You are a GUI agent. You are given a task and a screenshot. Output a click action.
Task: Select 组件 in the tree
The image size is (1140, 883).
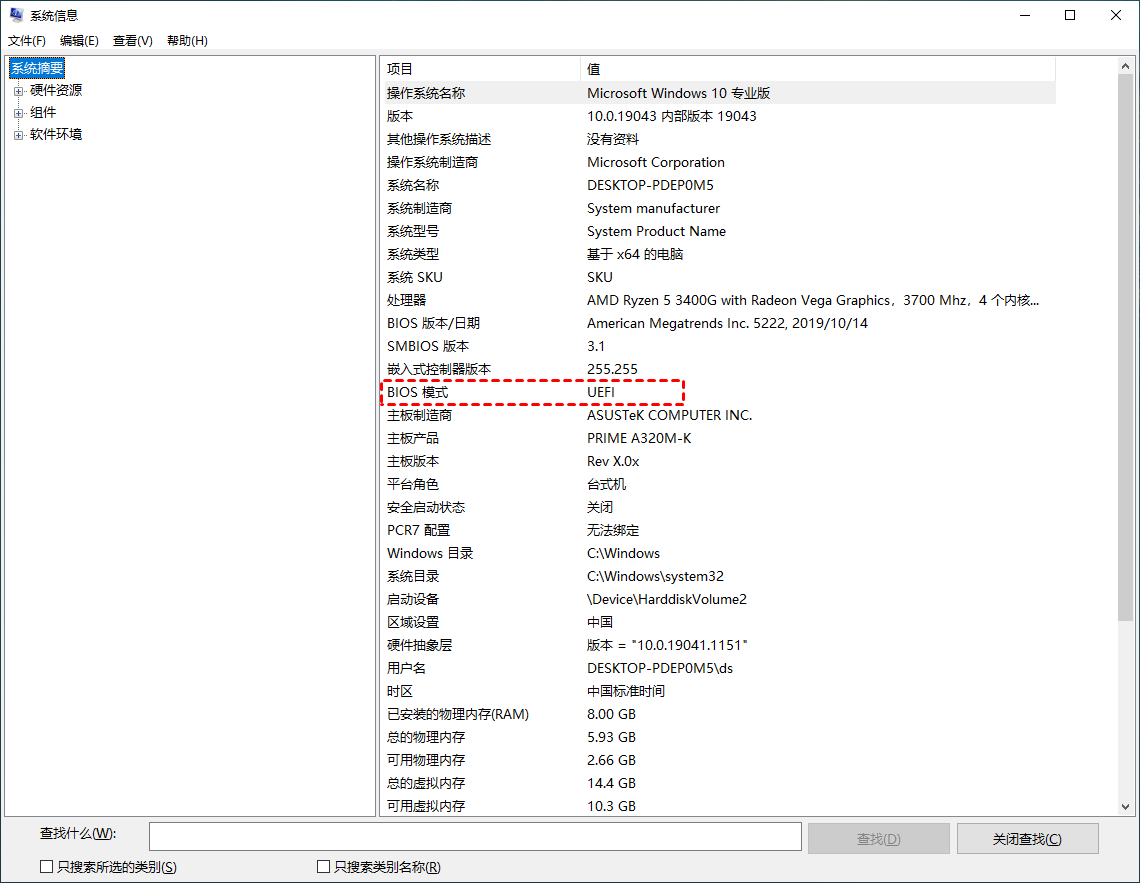43,113
